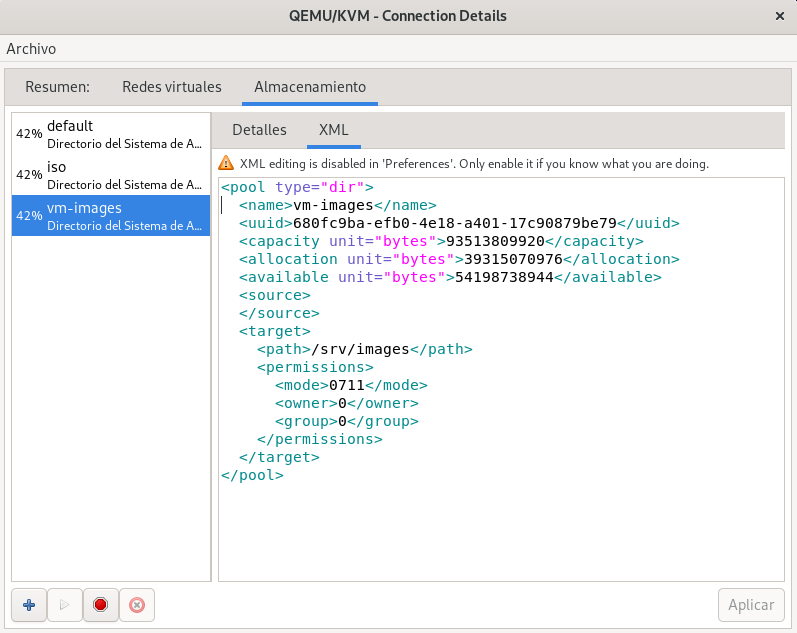Click the mode 0711 line

click(x=351, y=385)
